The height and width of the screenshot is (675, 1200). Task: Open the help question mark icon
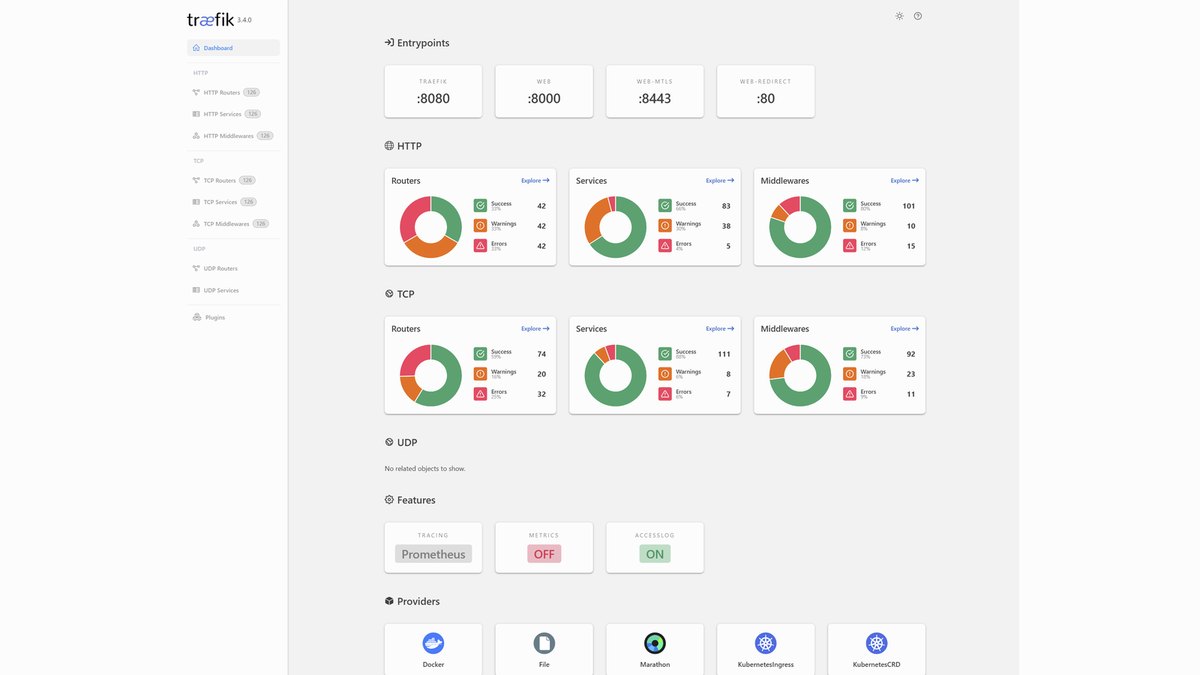click(918, 16)
